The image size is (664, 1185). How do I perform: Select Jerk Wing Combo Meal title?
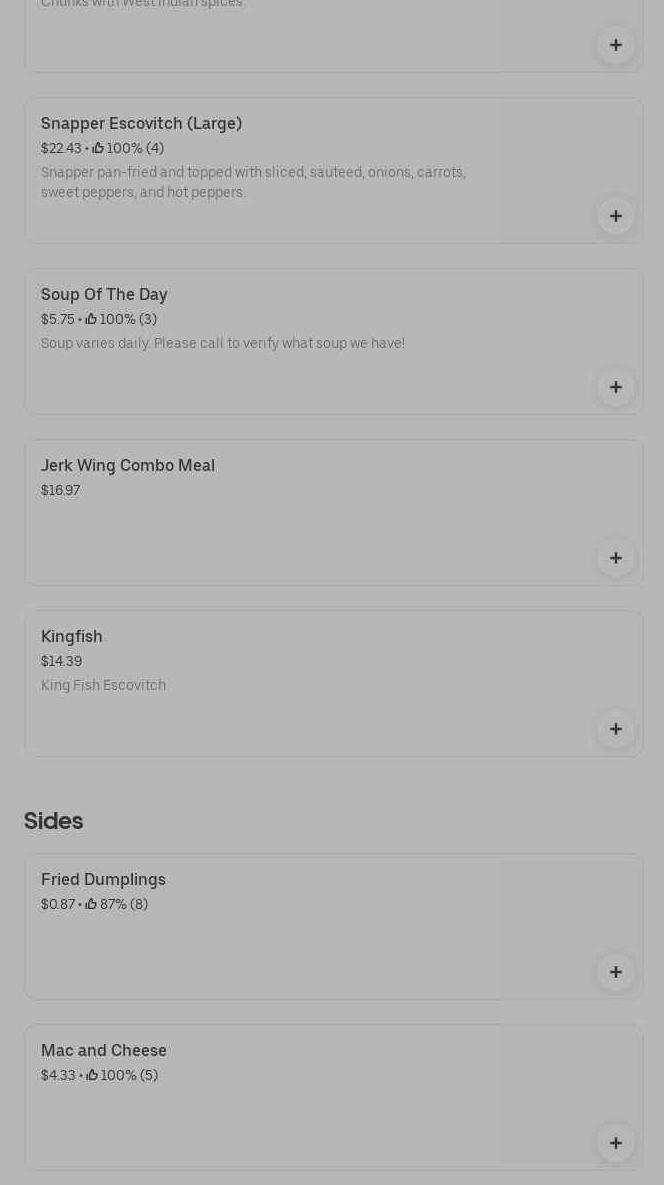click(x=128, y=465)
